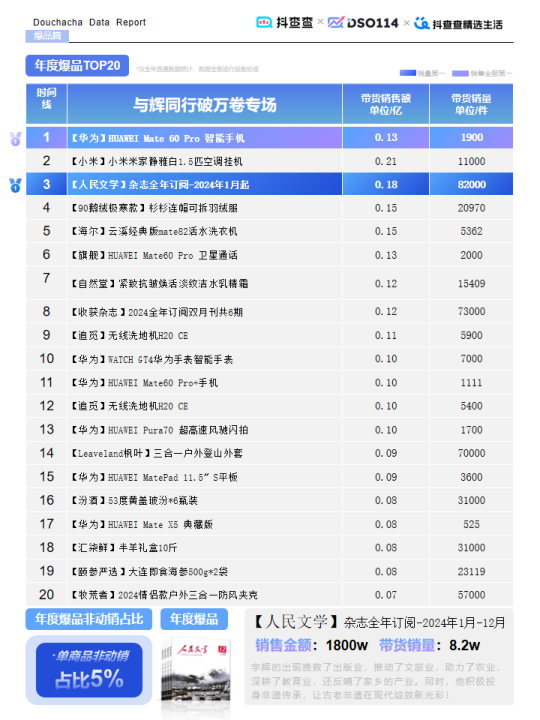Select row 汾酒 53度黄盖玻汾*6瓶装
This screenshot has width=540, height=720.
[x=270, y=501]
